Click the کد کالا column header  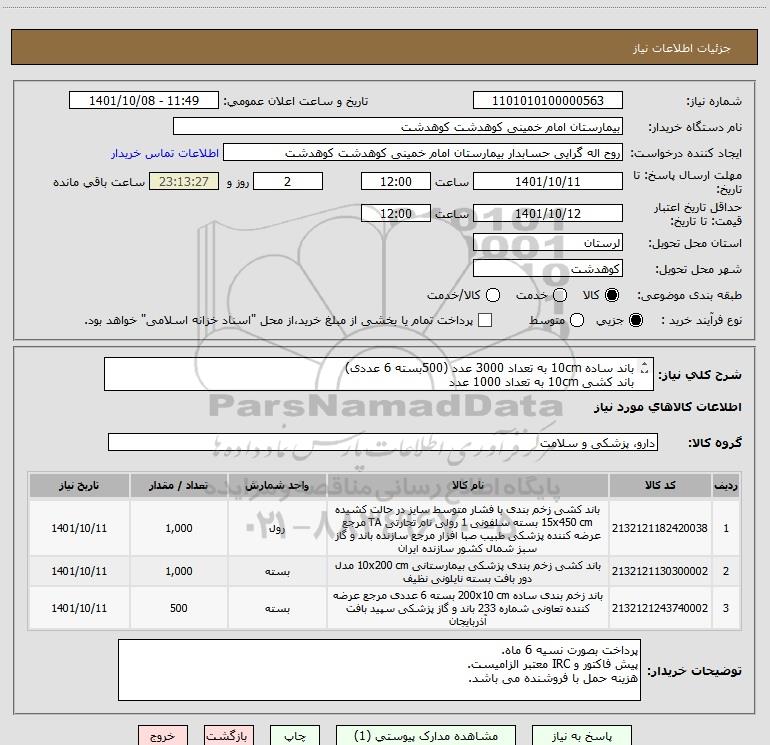(660, 486)
